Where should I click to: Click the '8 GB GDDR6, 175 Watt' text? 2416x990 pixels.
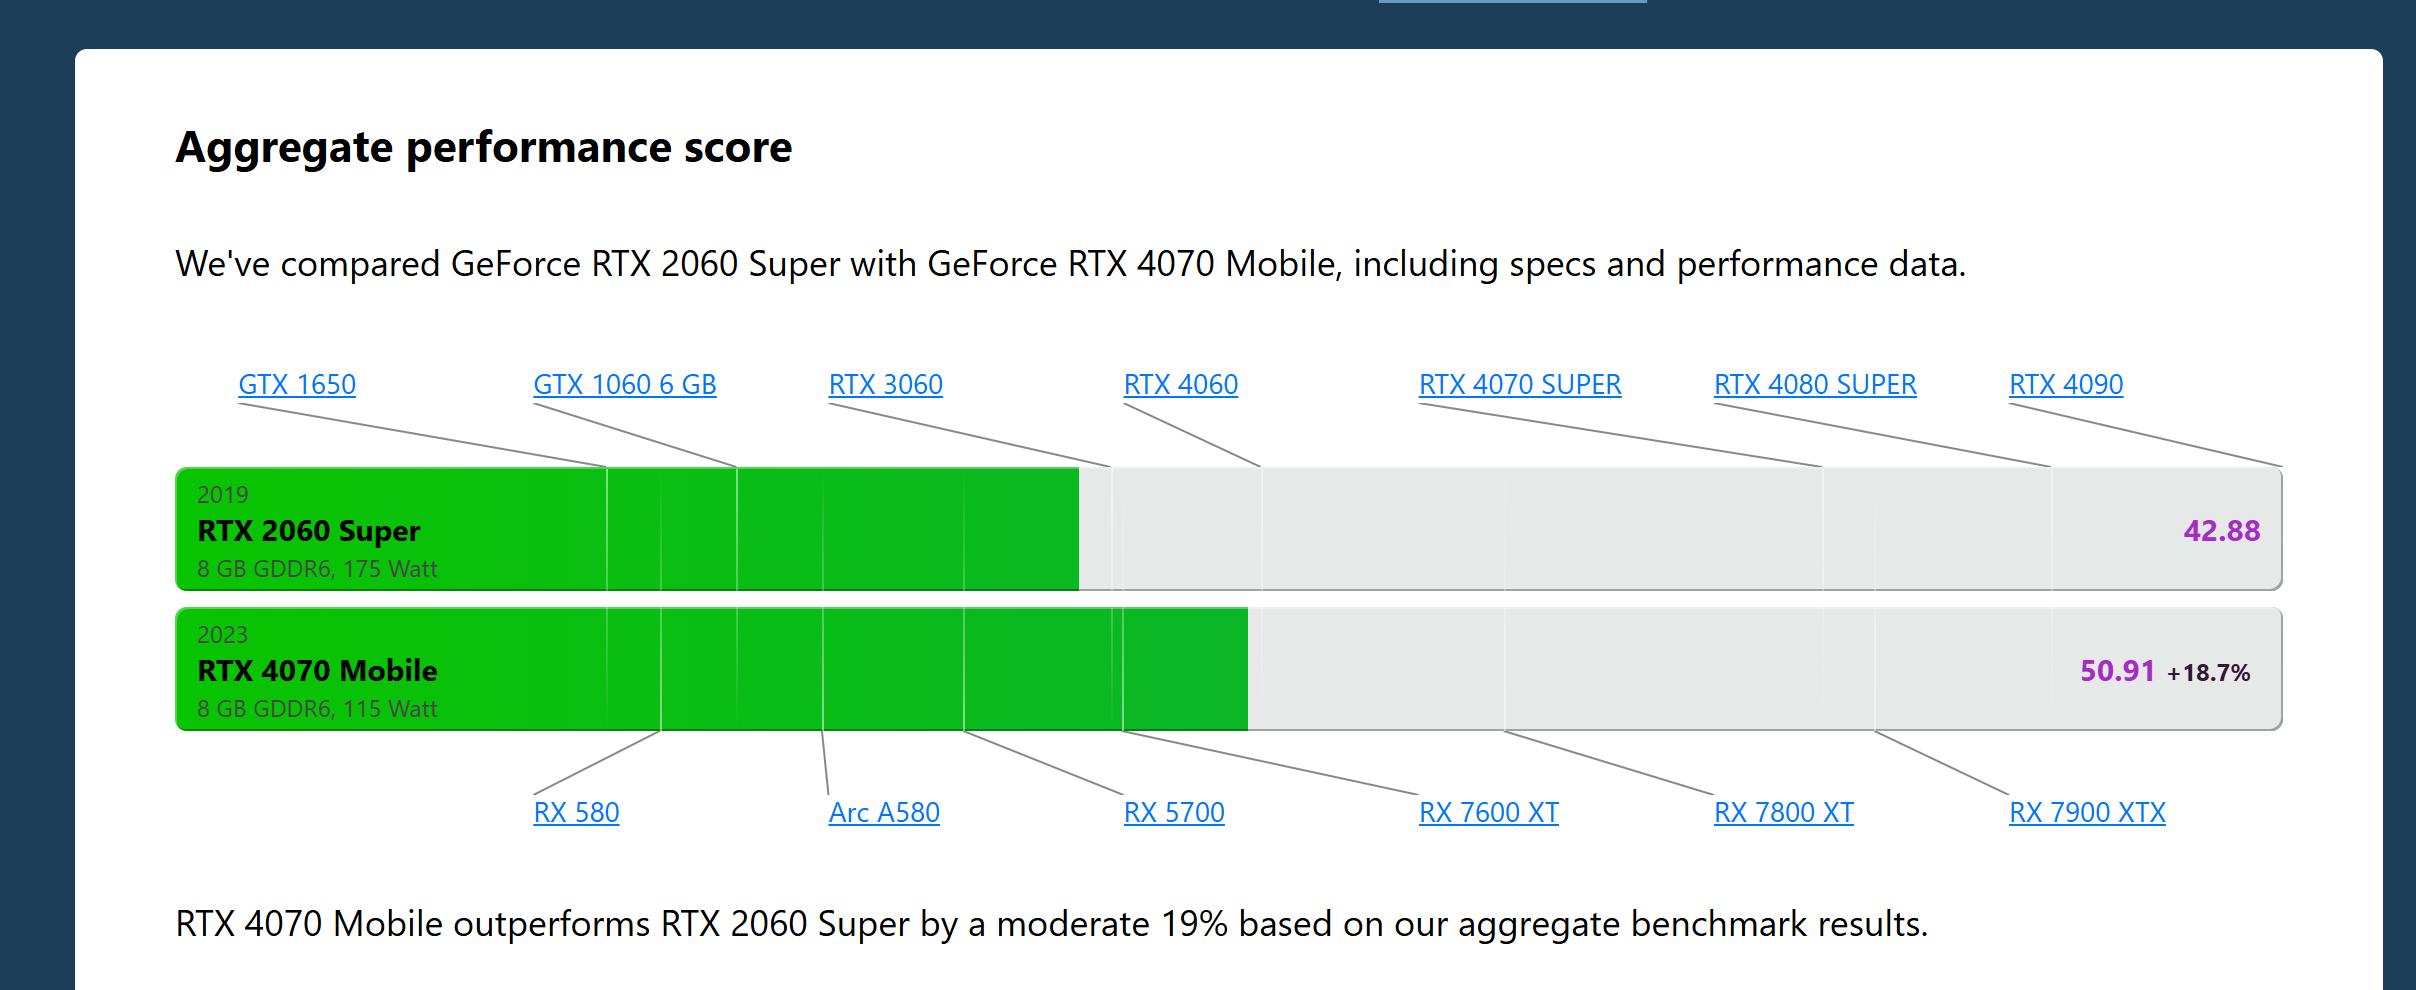click(317, 569)
